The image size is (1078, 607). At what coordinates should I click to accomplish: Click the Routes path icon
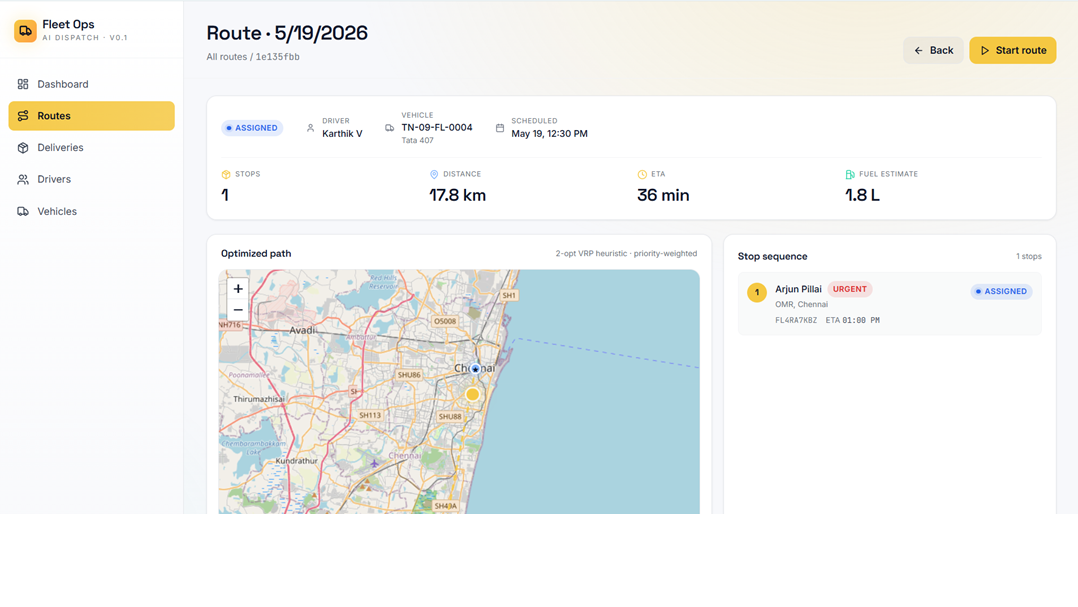tap(23, 115)
